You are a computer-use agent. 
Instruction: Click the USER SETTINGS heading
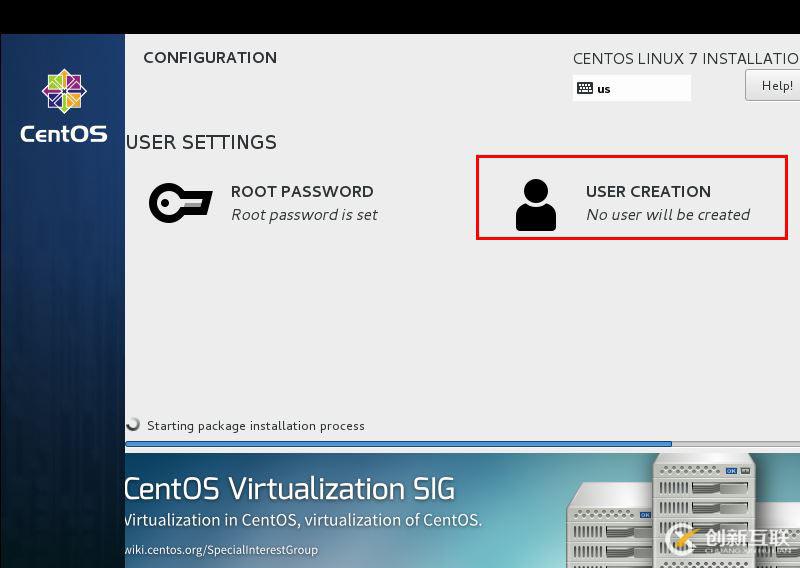[x=201, y=142]
